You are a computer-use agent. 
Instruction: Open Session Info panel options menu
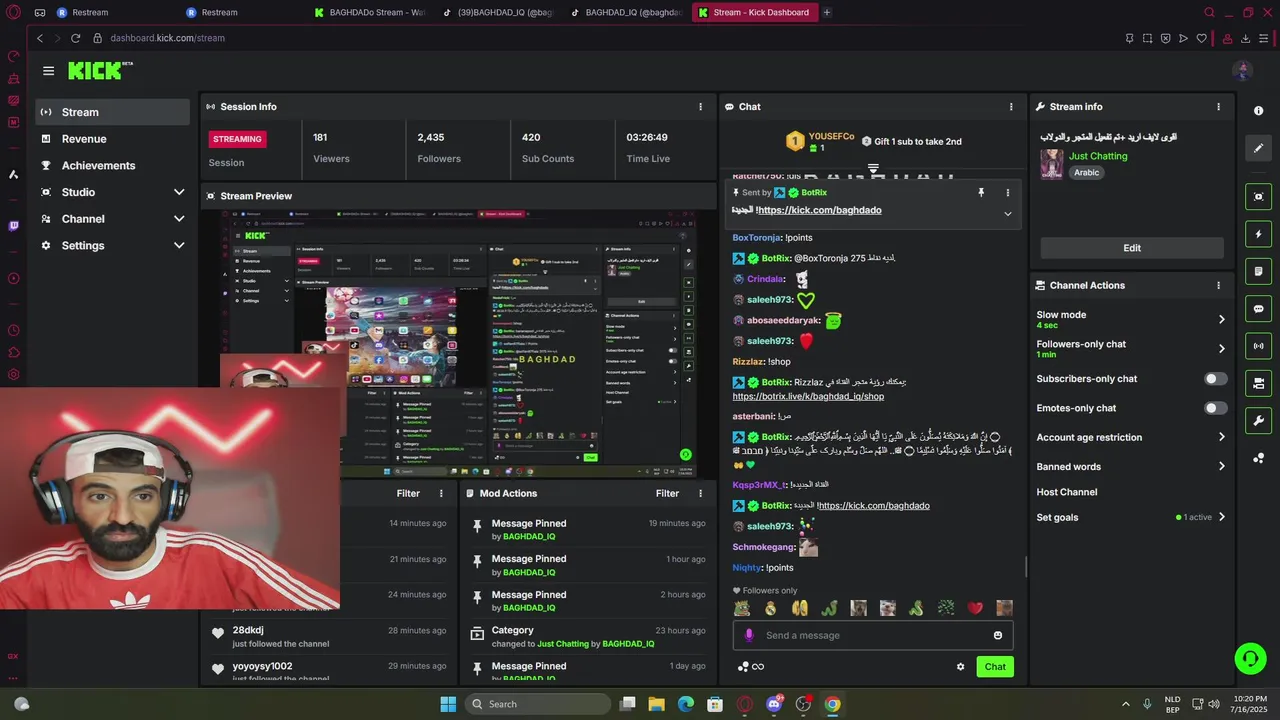click(x=700, y=107)
